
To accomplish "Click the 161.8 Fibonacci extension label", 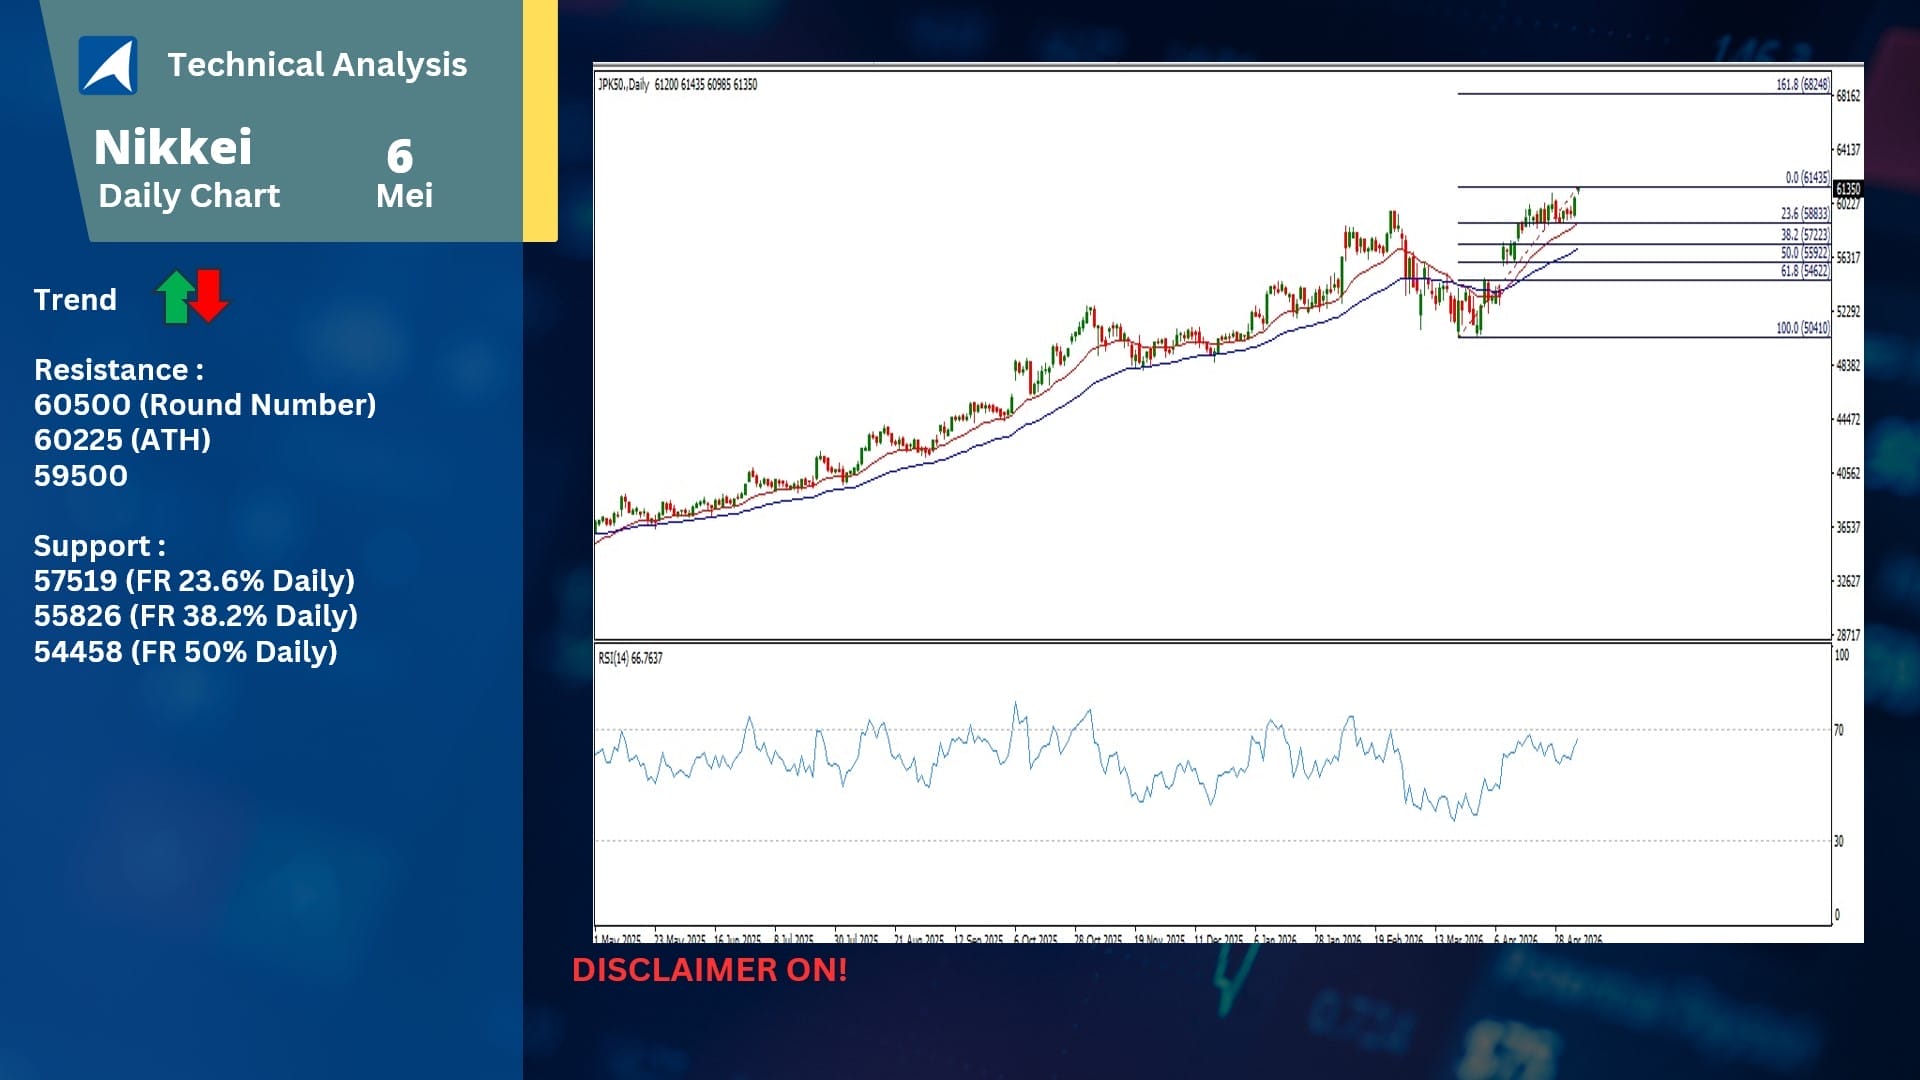I will (x=1803, y=85).
